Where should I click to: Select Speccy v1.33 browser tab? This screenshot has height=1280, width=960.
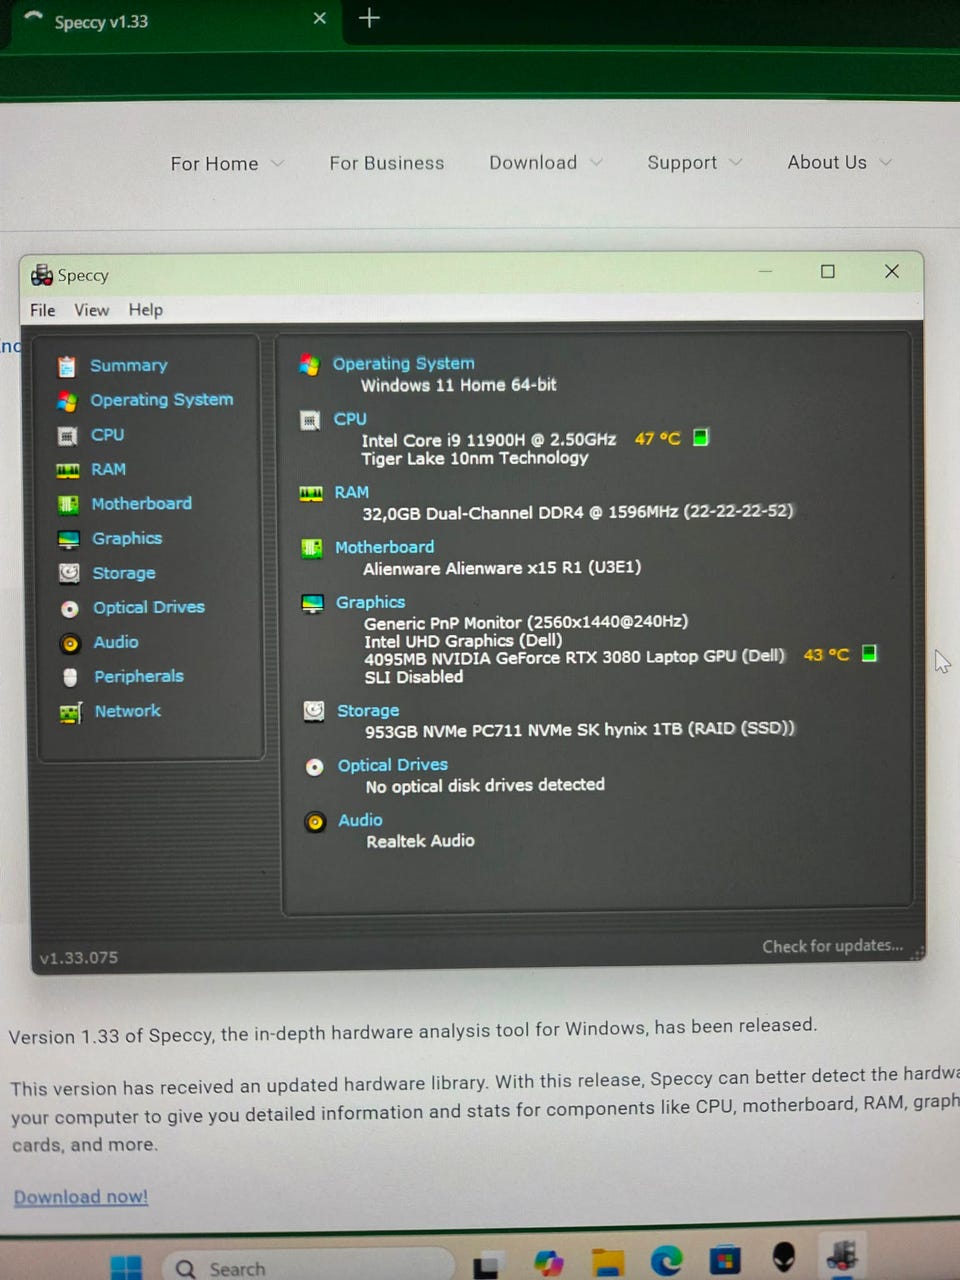tap(174, 21)
